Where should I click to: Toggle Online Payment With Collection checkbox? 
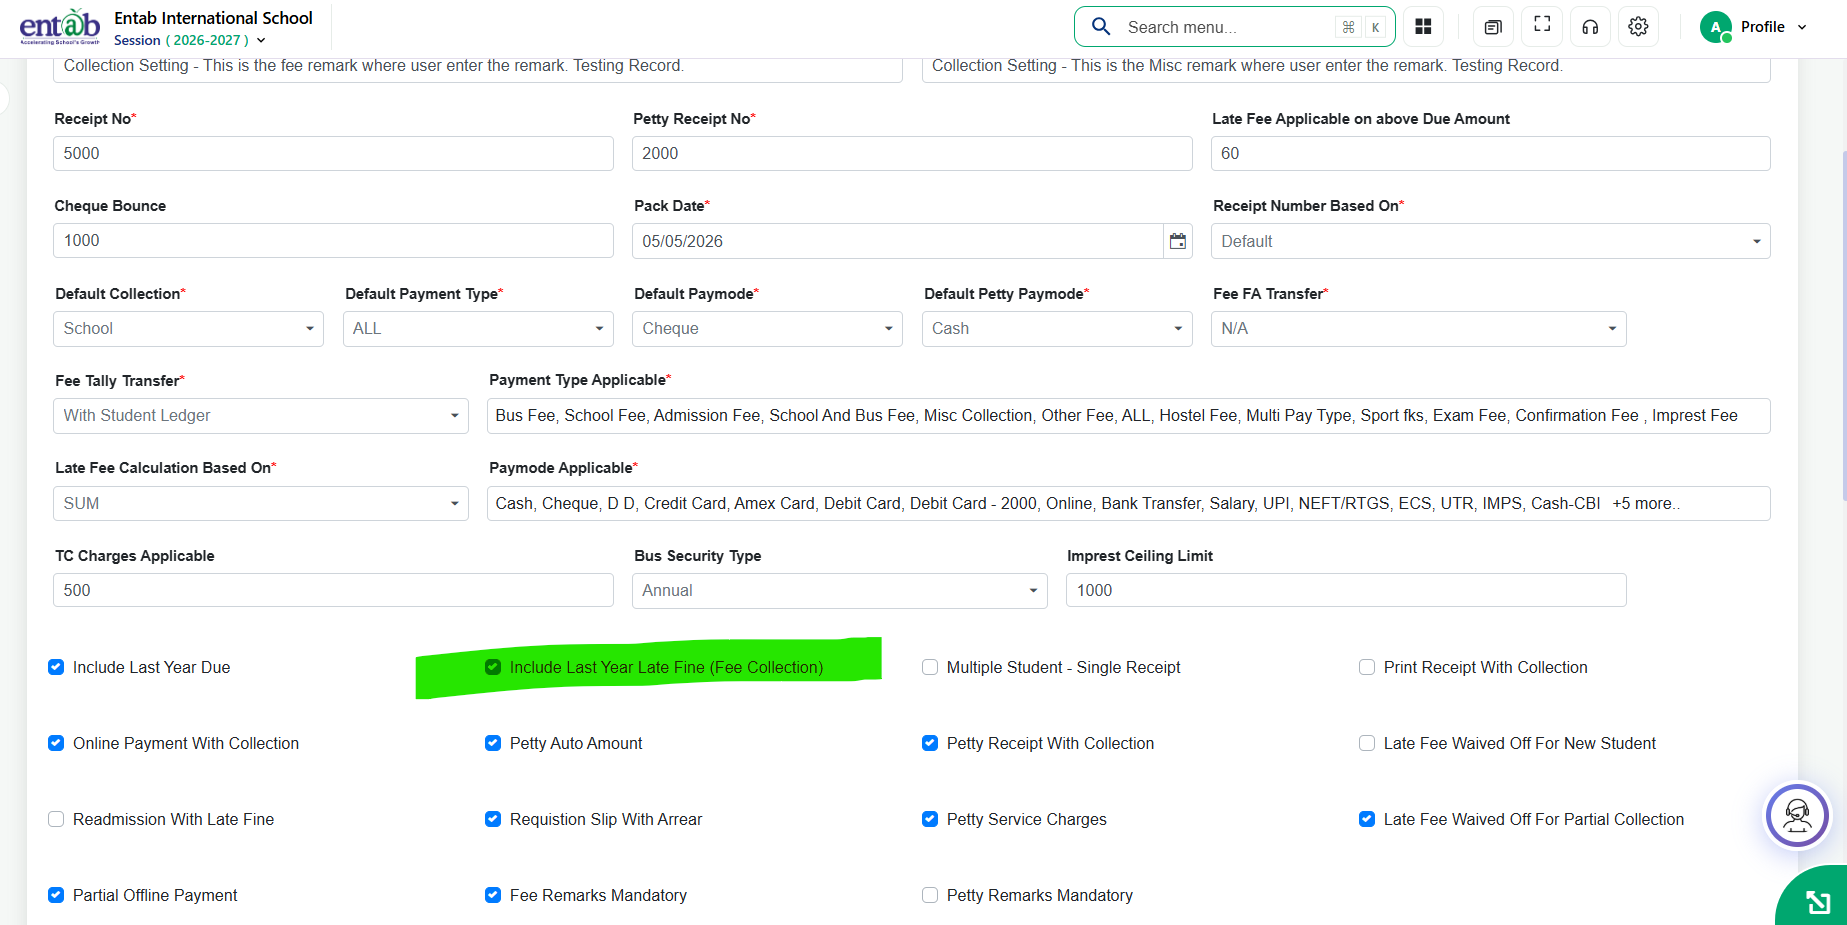click(x=56, y=743)
